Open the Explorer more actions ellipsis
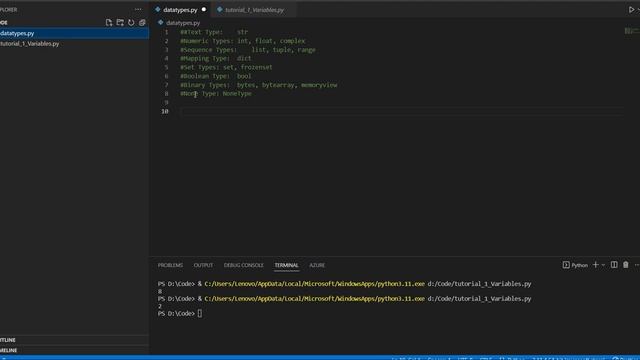 (x=138, y=9)
